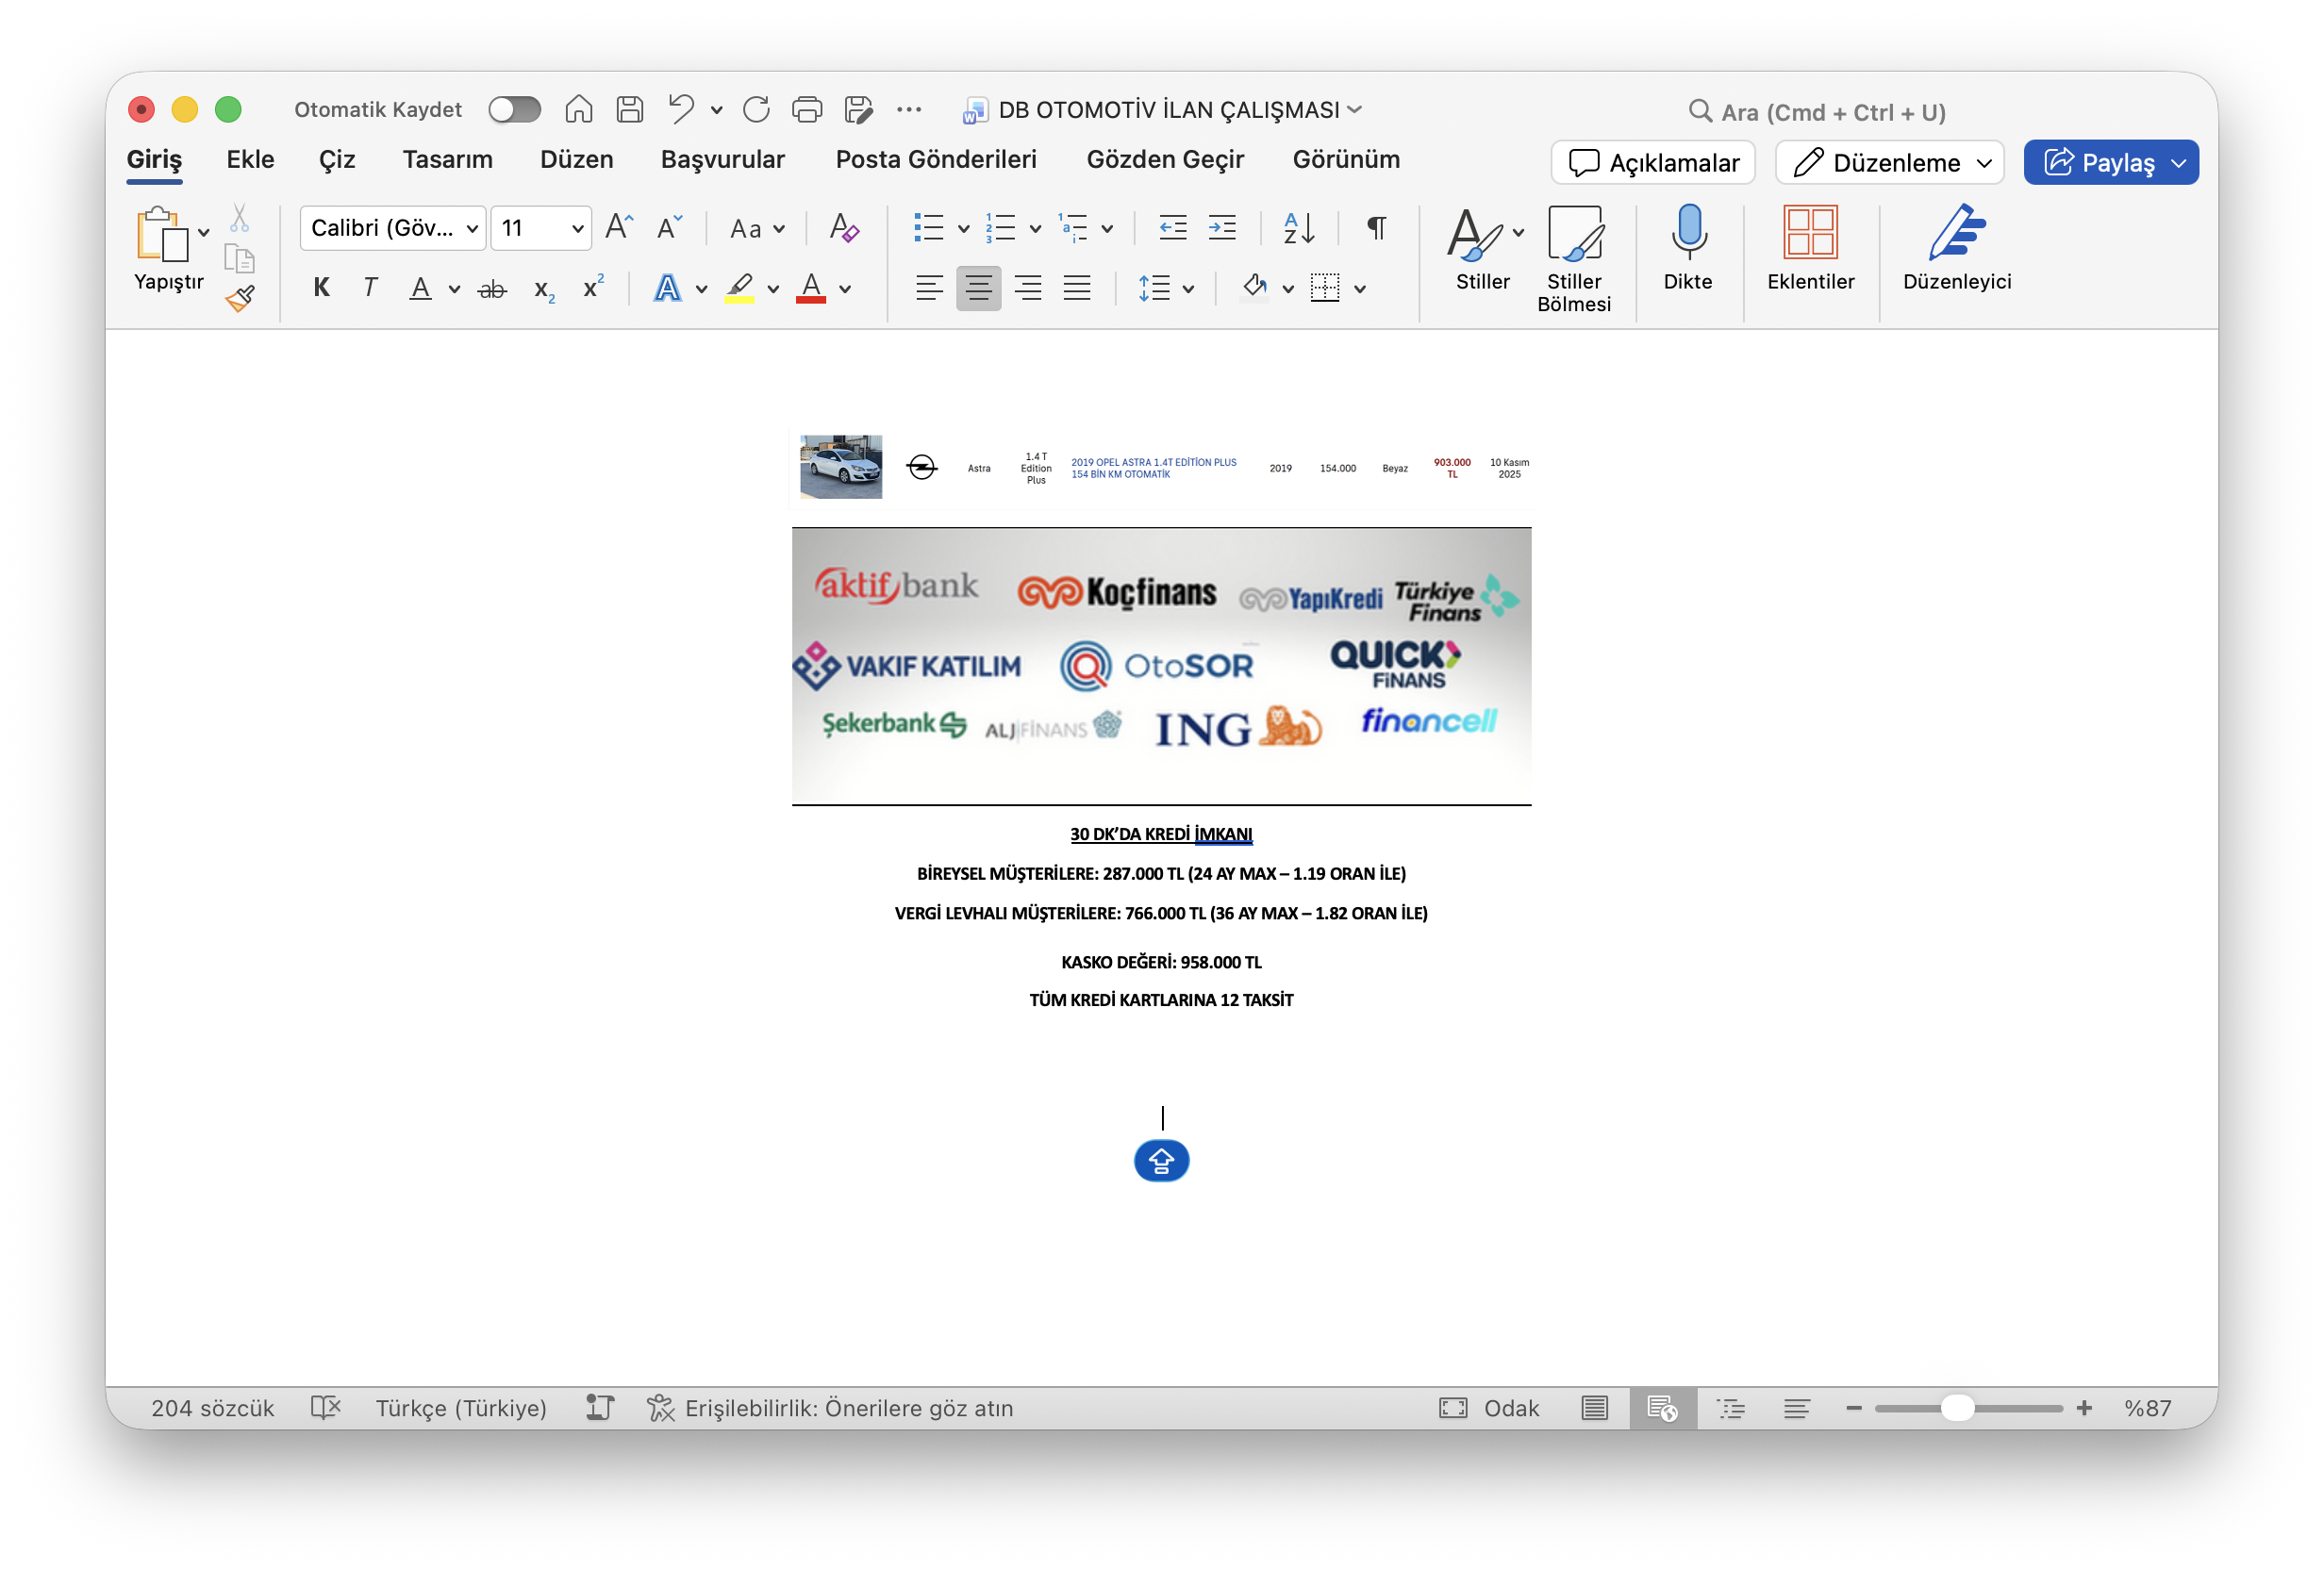
Task: Toggle italic T formatting
Action: (x=370, y=288)
